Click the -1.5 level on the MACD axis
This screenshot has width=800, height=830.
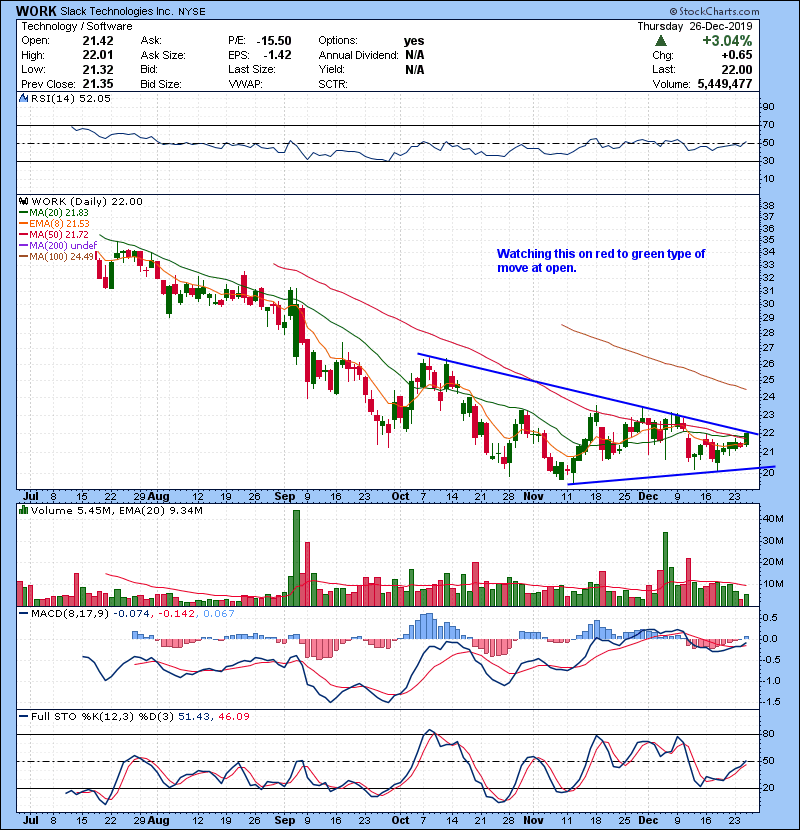point(770,702)
